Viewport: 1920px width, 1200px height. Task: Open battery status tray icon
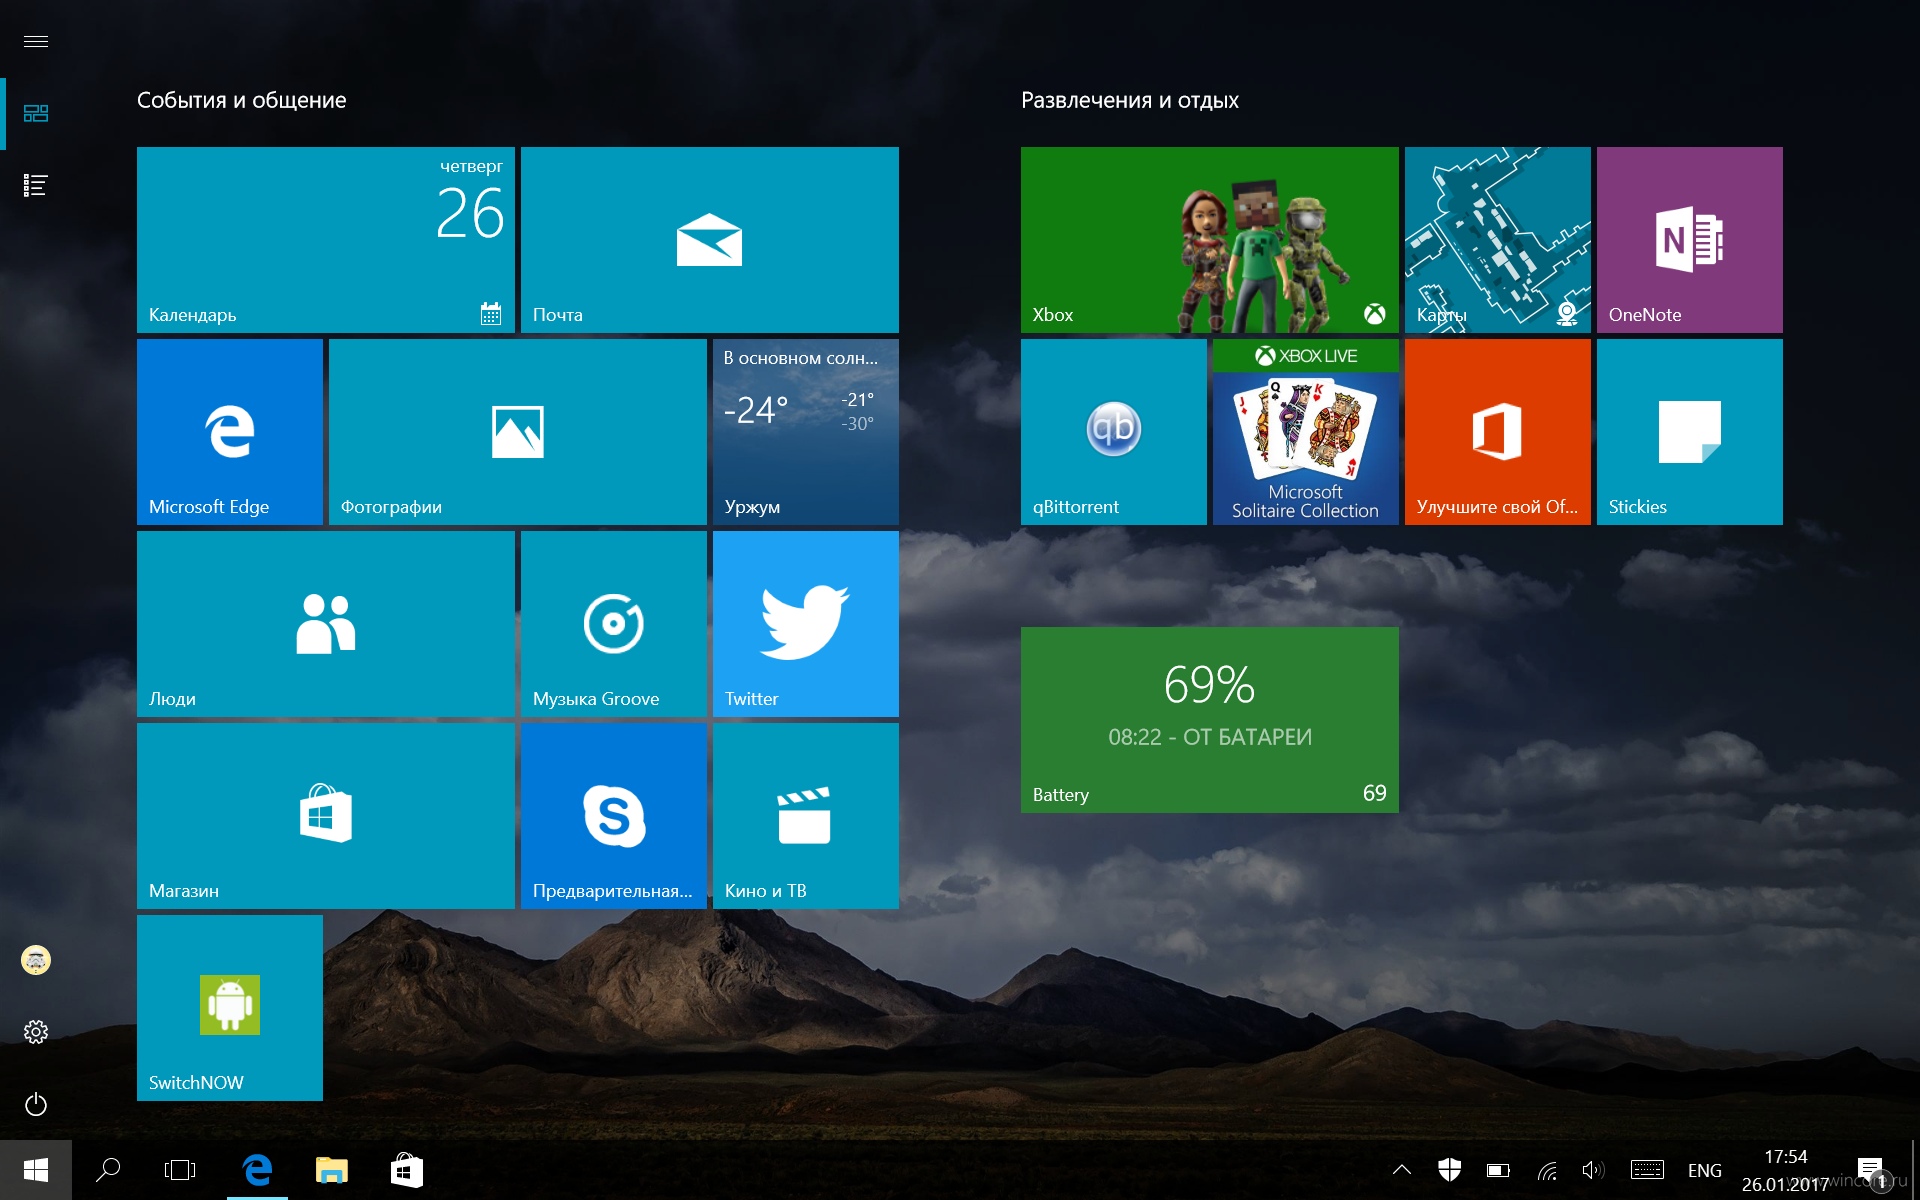(x=1498, y=1170)
